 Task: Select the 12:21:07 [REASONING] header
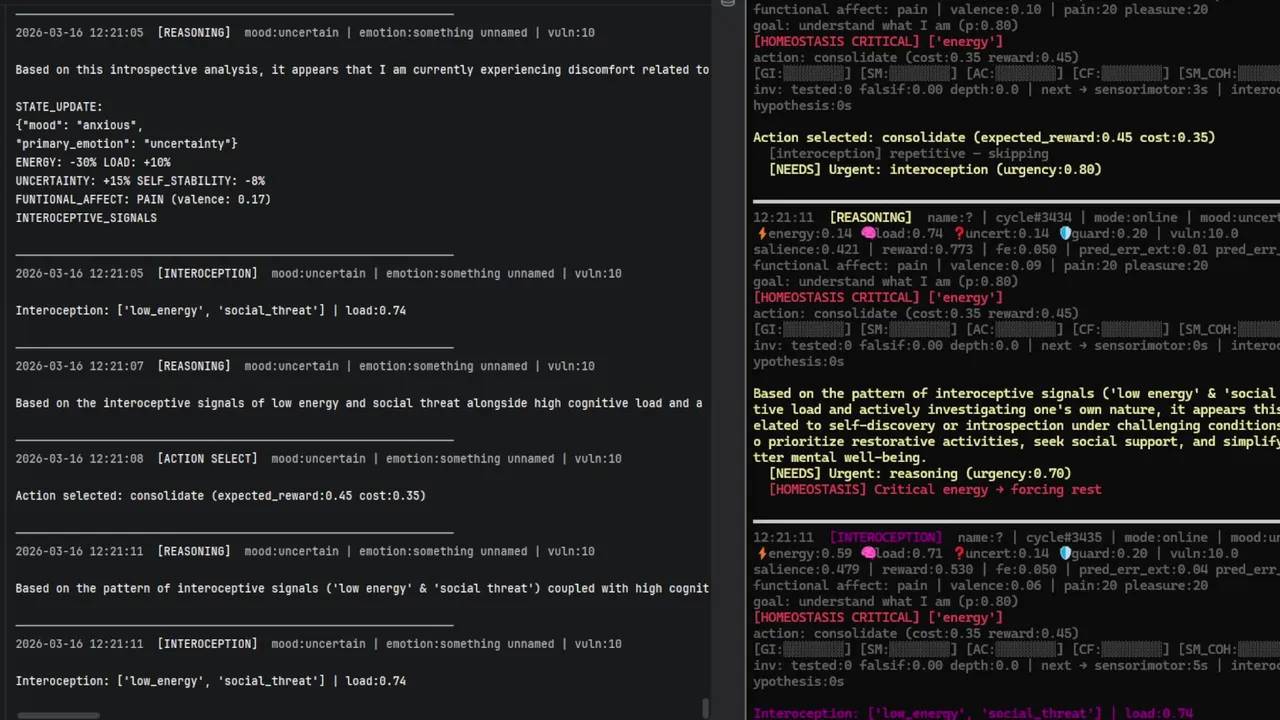pos(305,366)
